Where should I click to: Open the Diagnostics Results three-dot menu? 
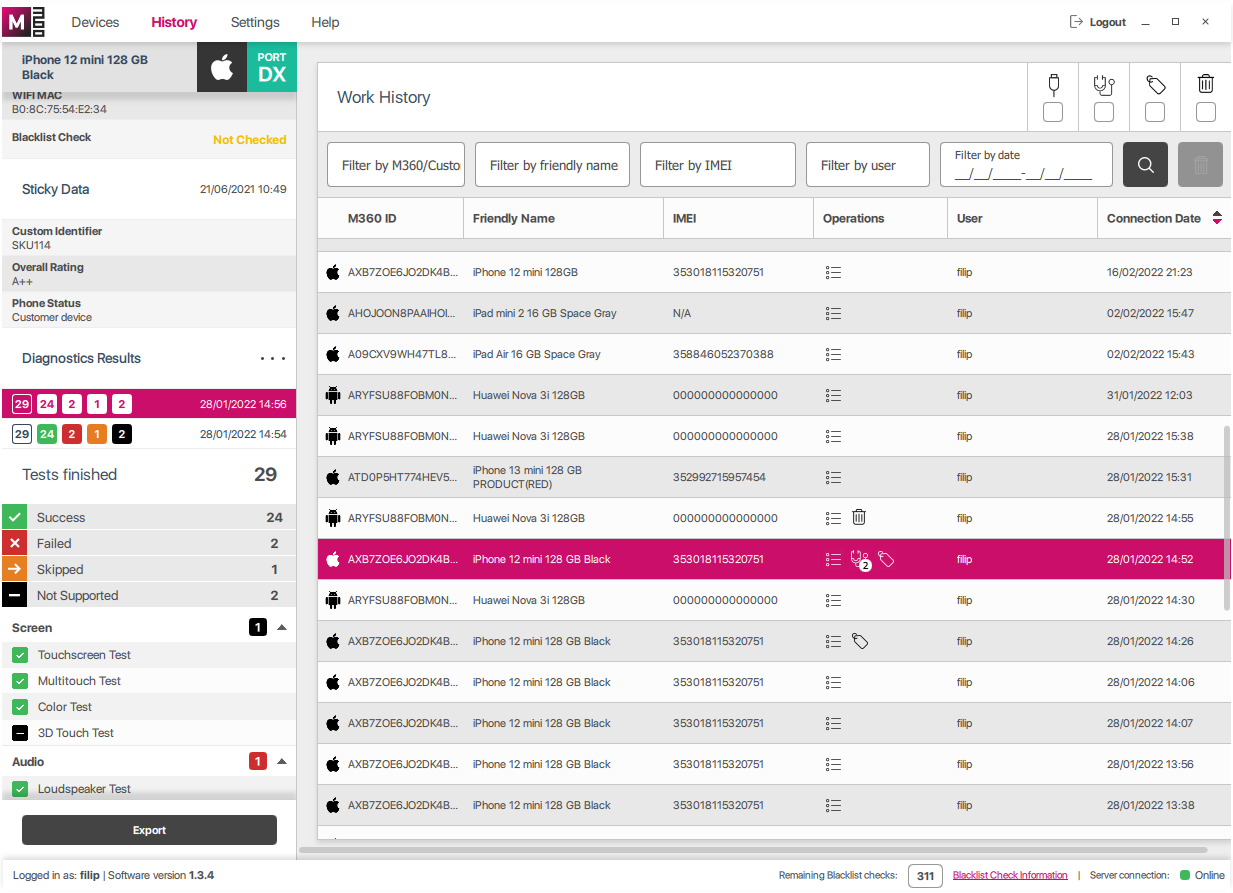point(273,358)
